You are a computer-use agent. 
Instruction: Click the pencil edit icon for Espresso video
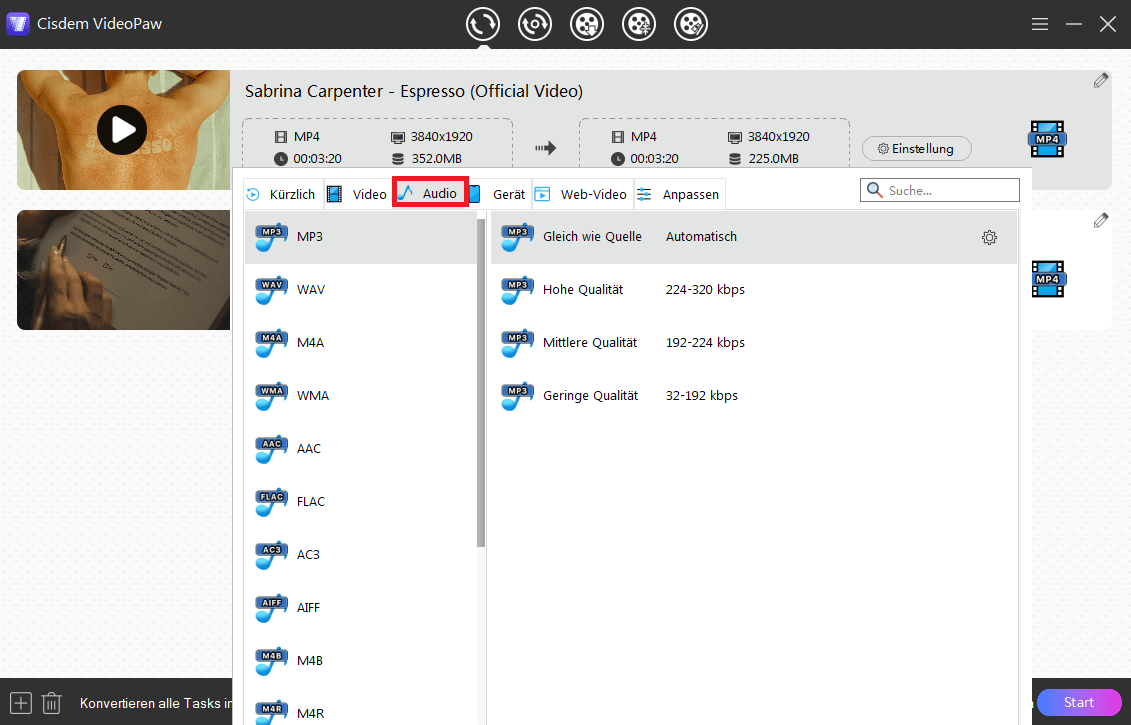point(1101,81)
